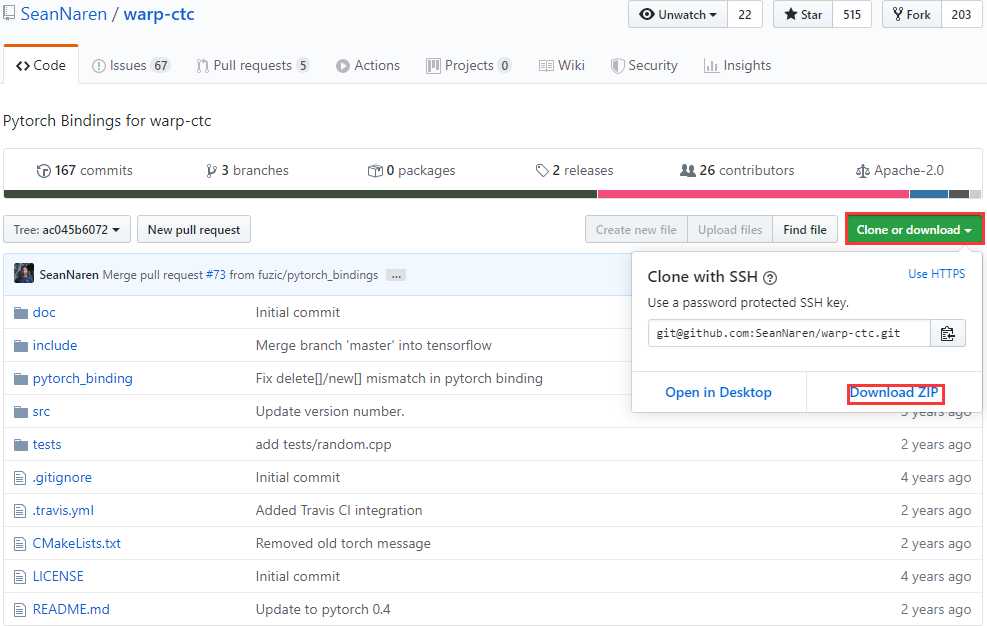Image resolution: width=987 pixels, height=626 pixels.
Task: Select the Code tab
Action: coord(41,65)
